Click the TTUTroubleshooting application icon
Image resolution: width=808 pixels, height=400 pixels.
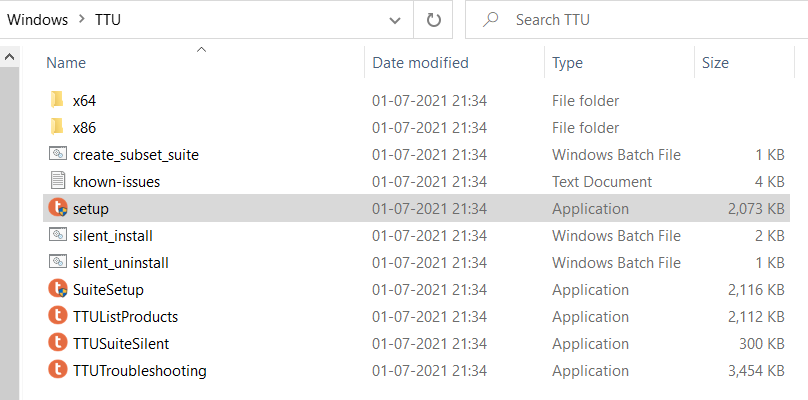click(x=58, y=370)
